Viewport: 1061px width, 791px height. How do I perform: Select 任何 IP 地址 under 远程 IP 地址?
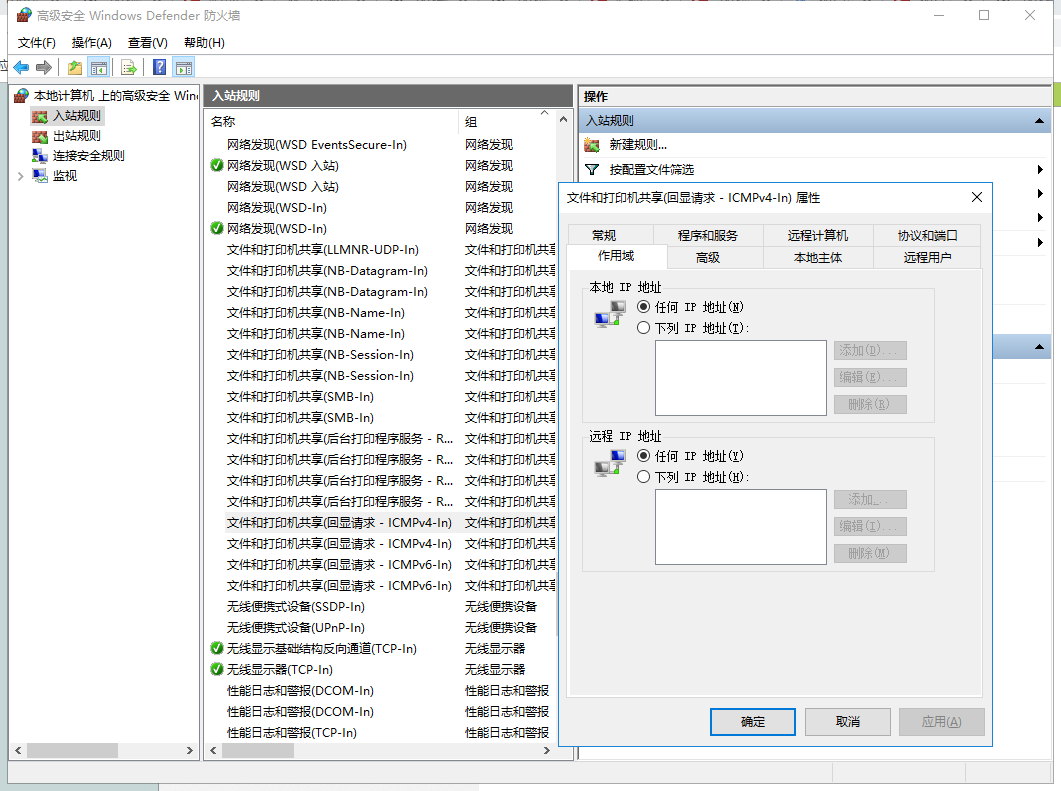[644, 456]
